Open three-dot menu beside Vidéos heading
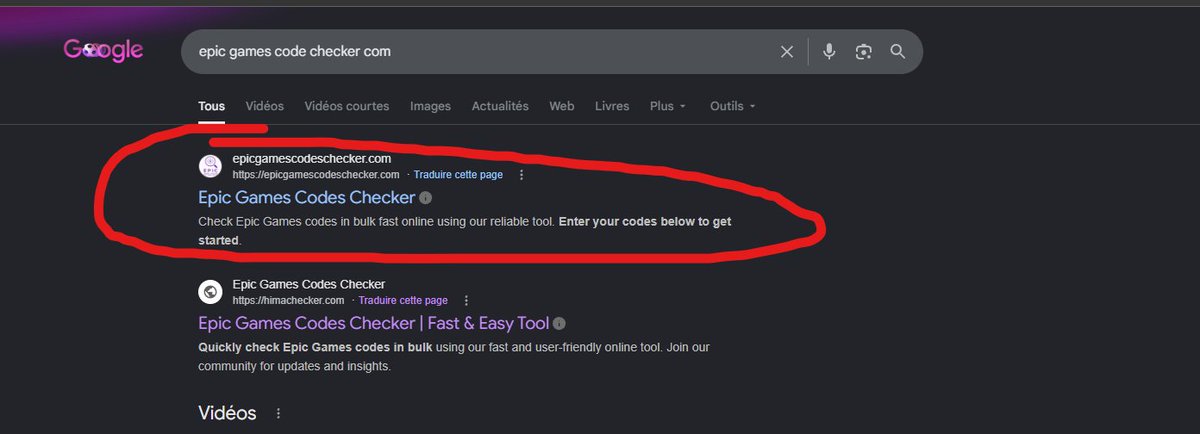Screen dimensions: 1200x434 pos(278,413)
